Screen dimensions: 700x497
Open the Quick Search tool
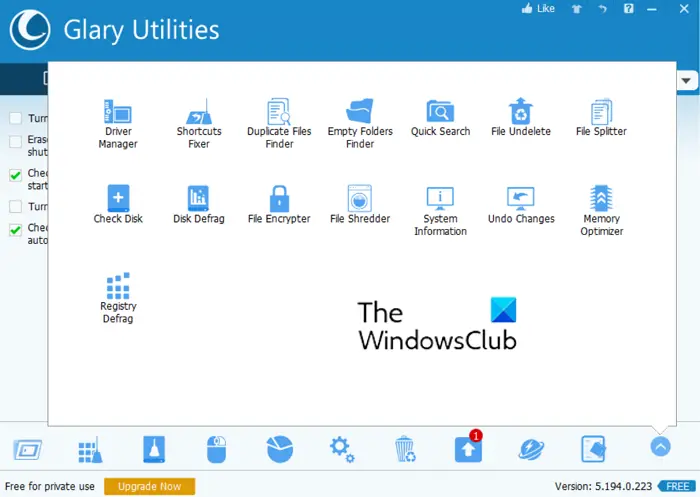pyautogui.click(x=440, y=118)
